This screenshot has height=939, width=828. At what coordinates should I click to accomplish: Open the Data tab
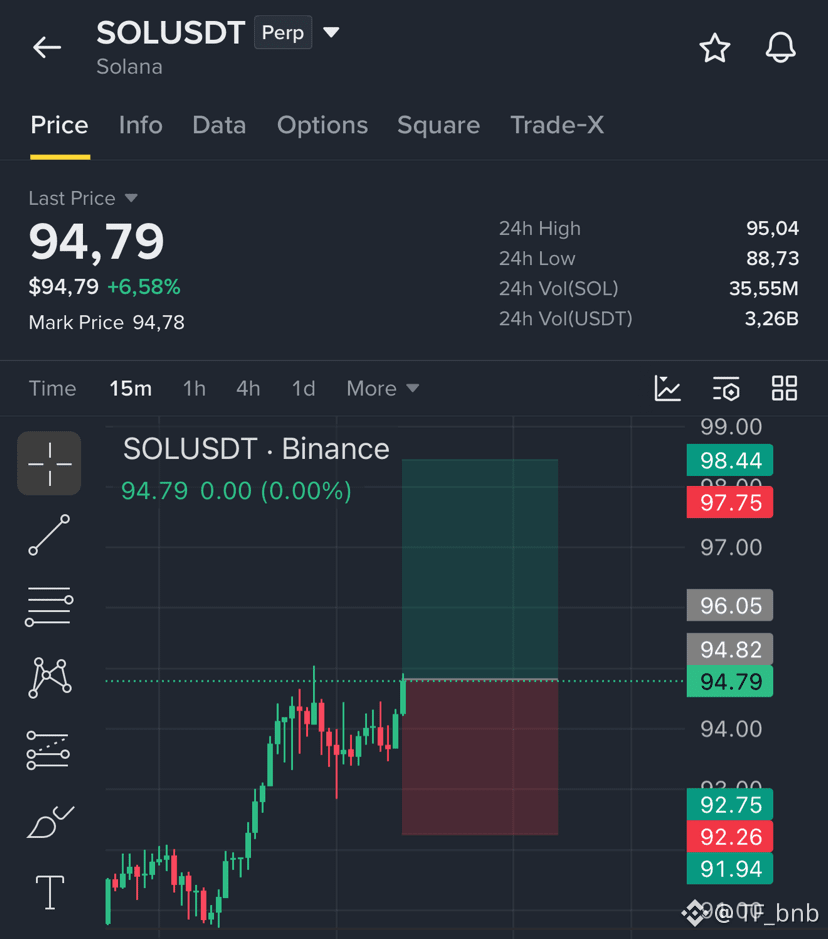[x=219, y=125]
